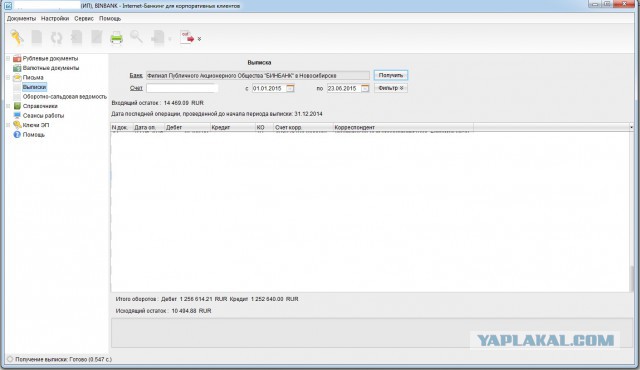
Task: Click the Исходящий остаток 10 494.88 RUR text
Action: (163, 311)
